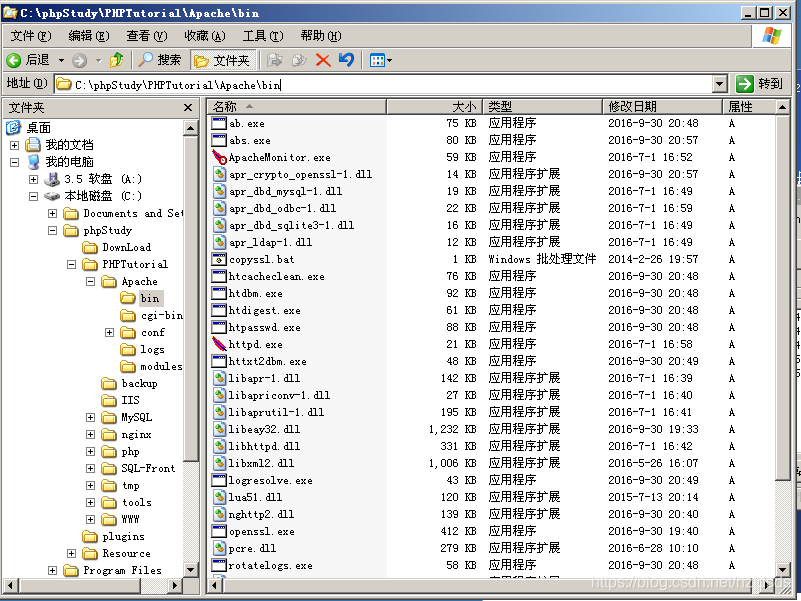Open the 查看(V) menu
Screen dimensions: 801x601
[147, 36]
